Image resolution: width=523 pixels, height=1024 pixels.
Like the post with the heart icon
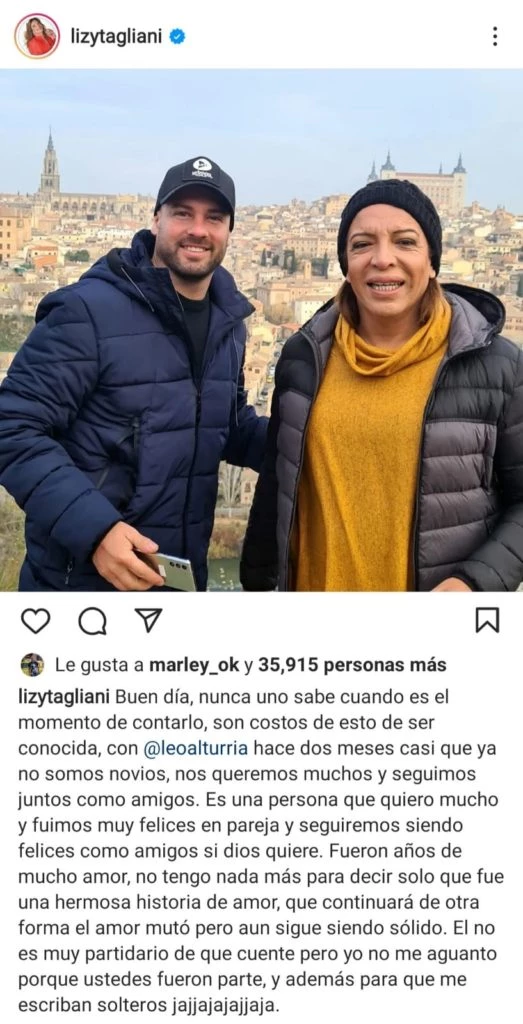[x=35, y=620]
